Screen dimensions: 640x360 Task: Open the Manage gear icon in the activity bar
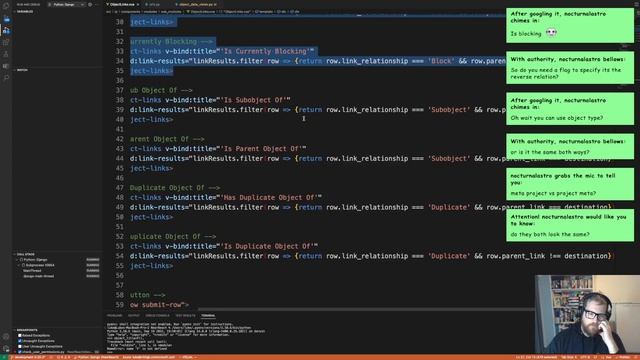point(6,348)
